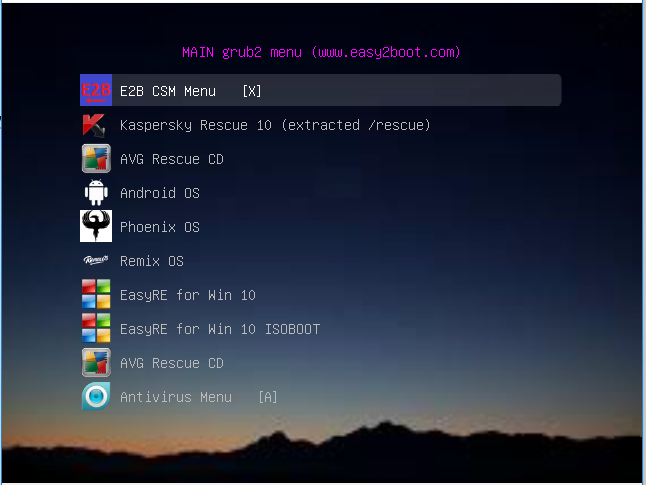
Task: Select the Phoenix OS entry
Action: tap(160, 227)
